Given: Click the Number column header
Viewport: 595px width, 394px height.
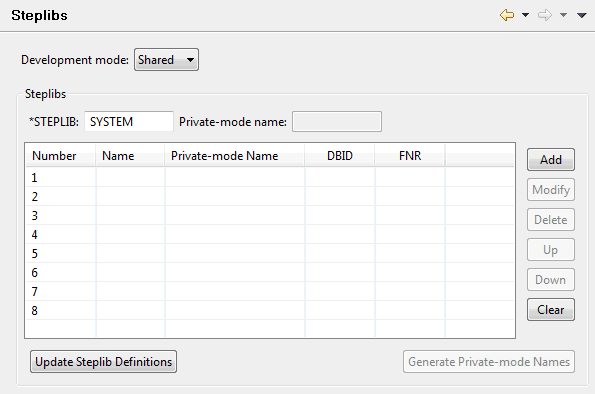Looking at the screenshot, I should pos(60,156).
